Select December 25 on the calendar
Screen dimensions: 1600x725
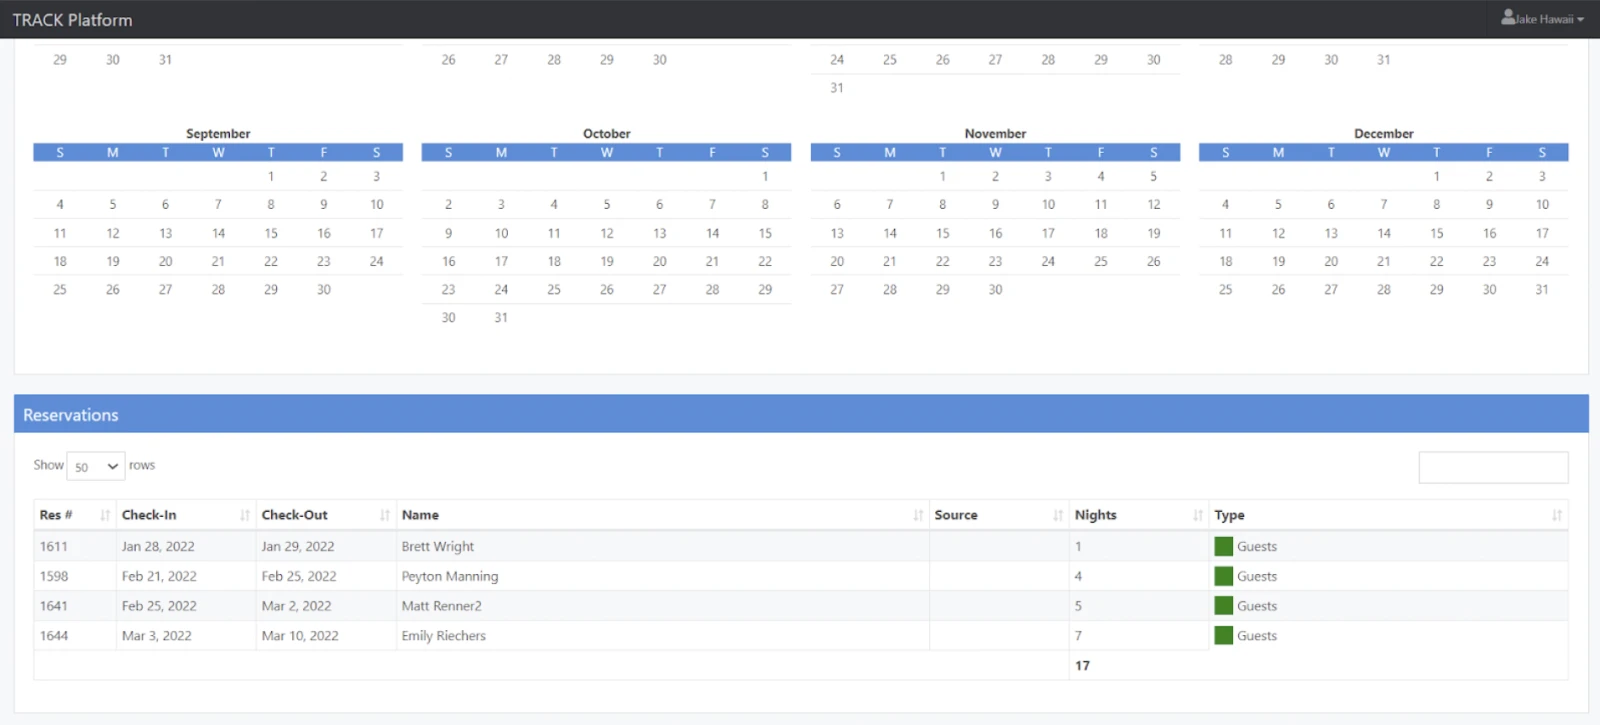coord(1225,290)
